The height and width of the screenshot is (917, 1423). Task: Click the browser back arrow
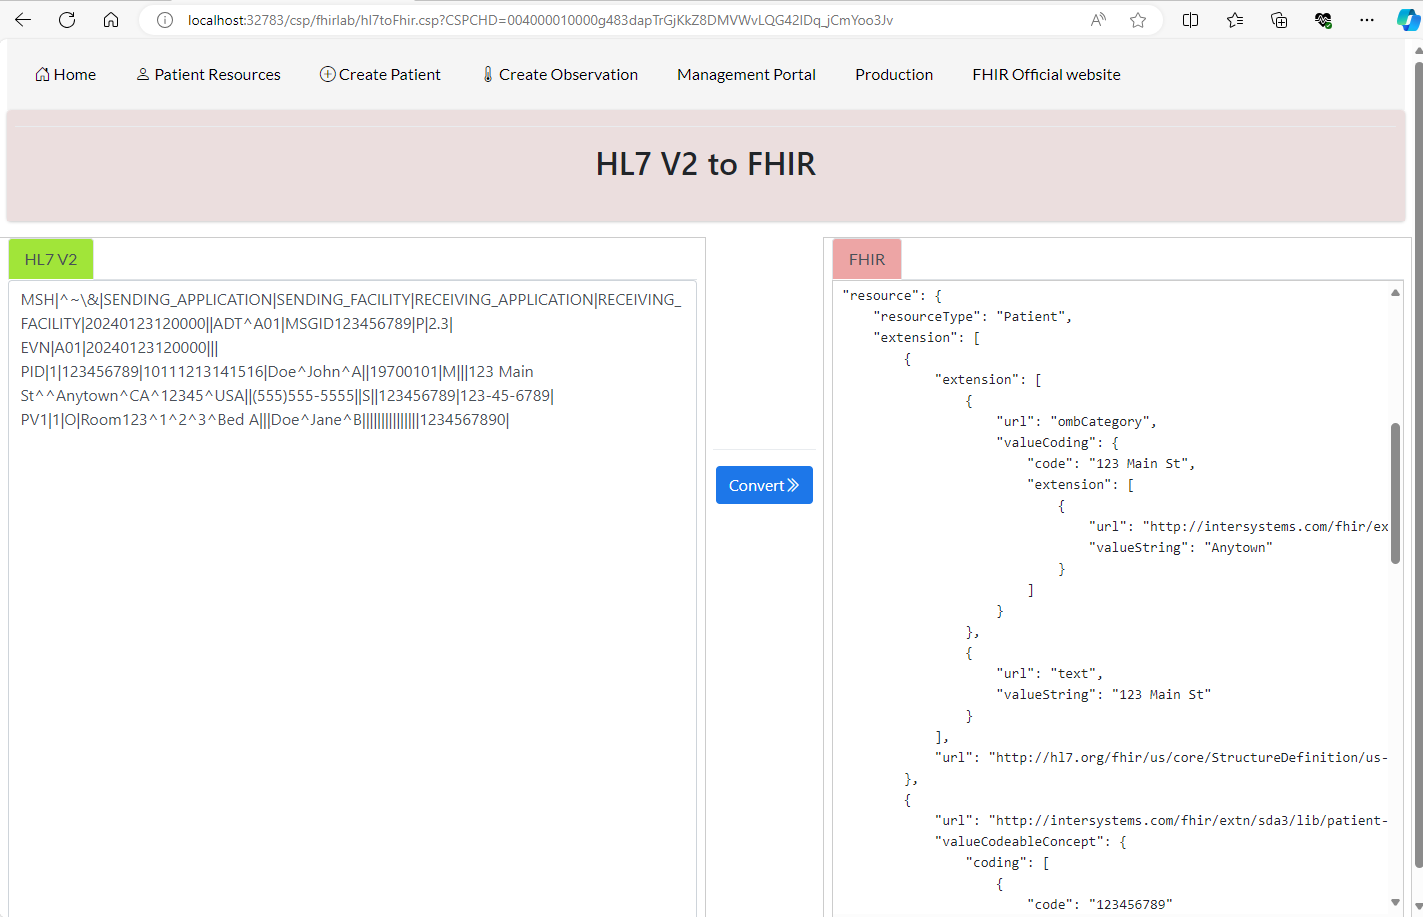coord(23,20)
